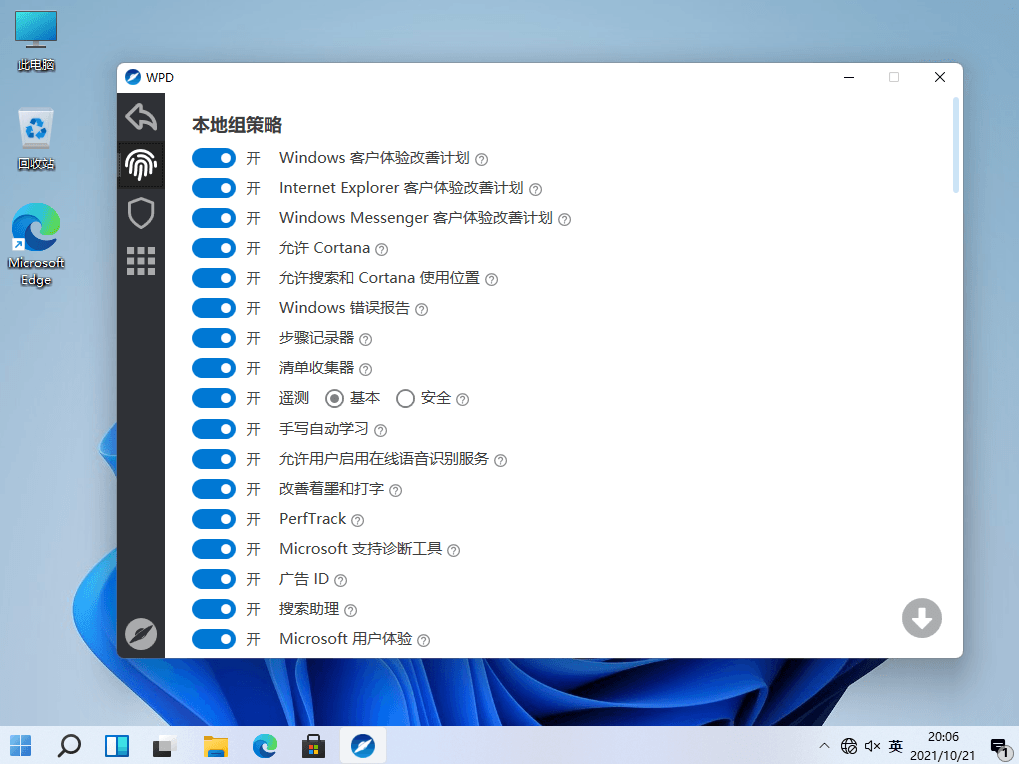The height and width of the screenshot is (764, 1019).
Task: Toggle 步骤记录器 switch
Action: point(214,338)
